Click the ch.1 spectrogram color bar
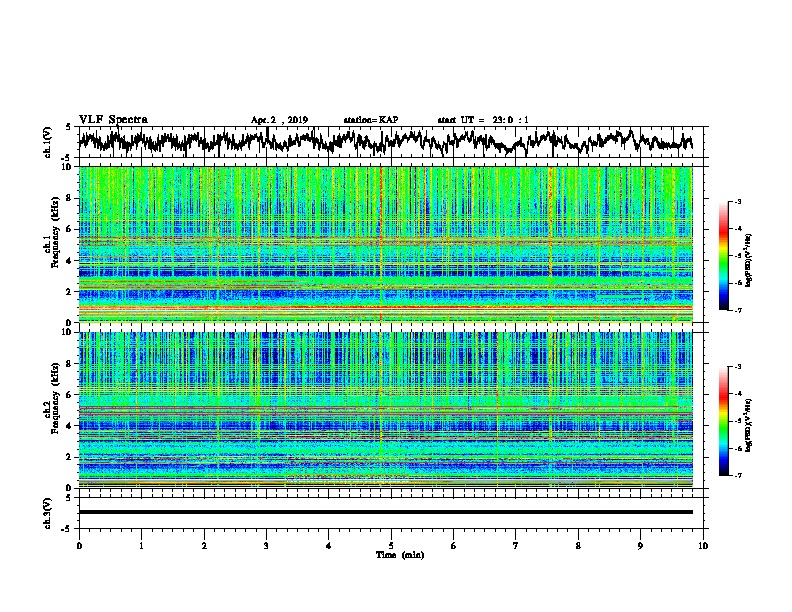Screen dimensions: 792x612 [x=723, y=256]
